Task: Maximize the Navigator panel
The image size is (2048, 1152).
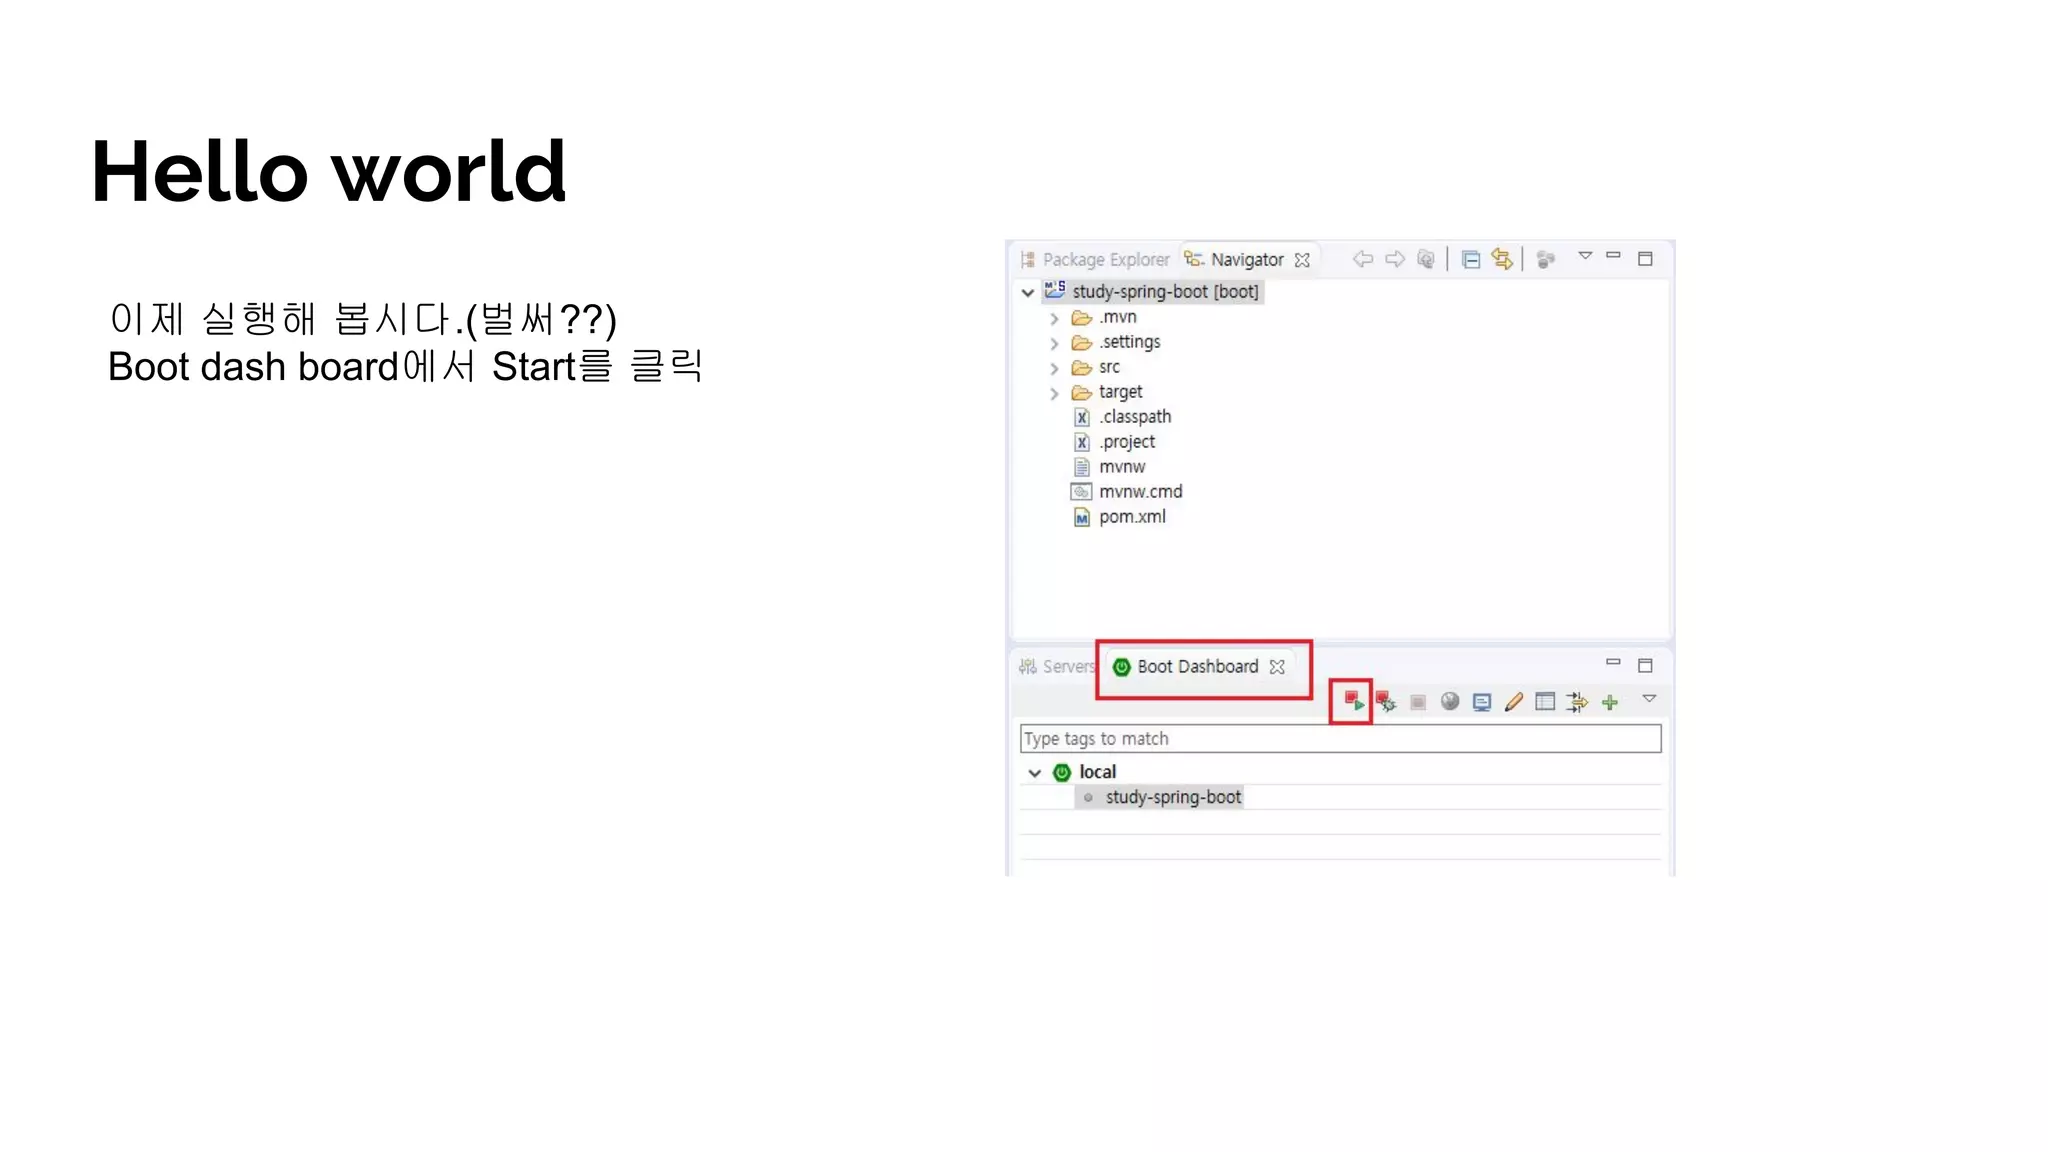Action: pos(1645,259)
